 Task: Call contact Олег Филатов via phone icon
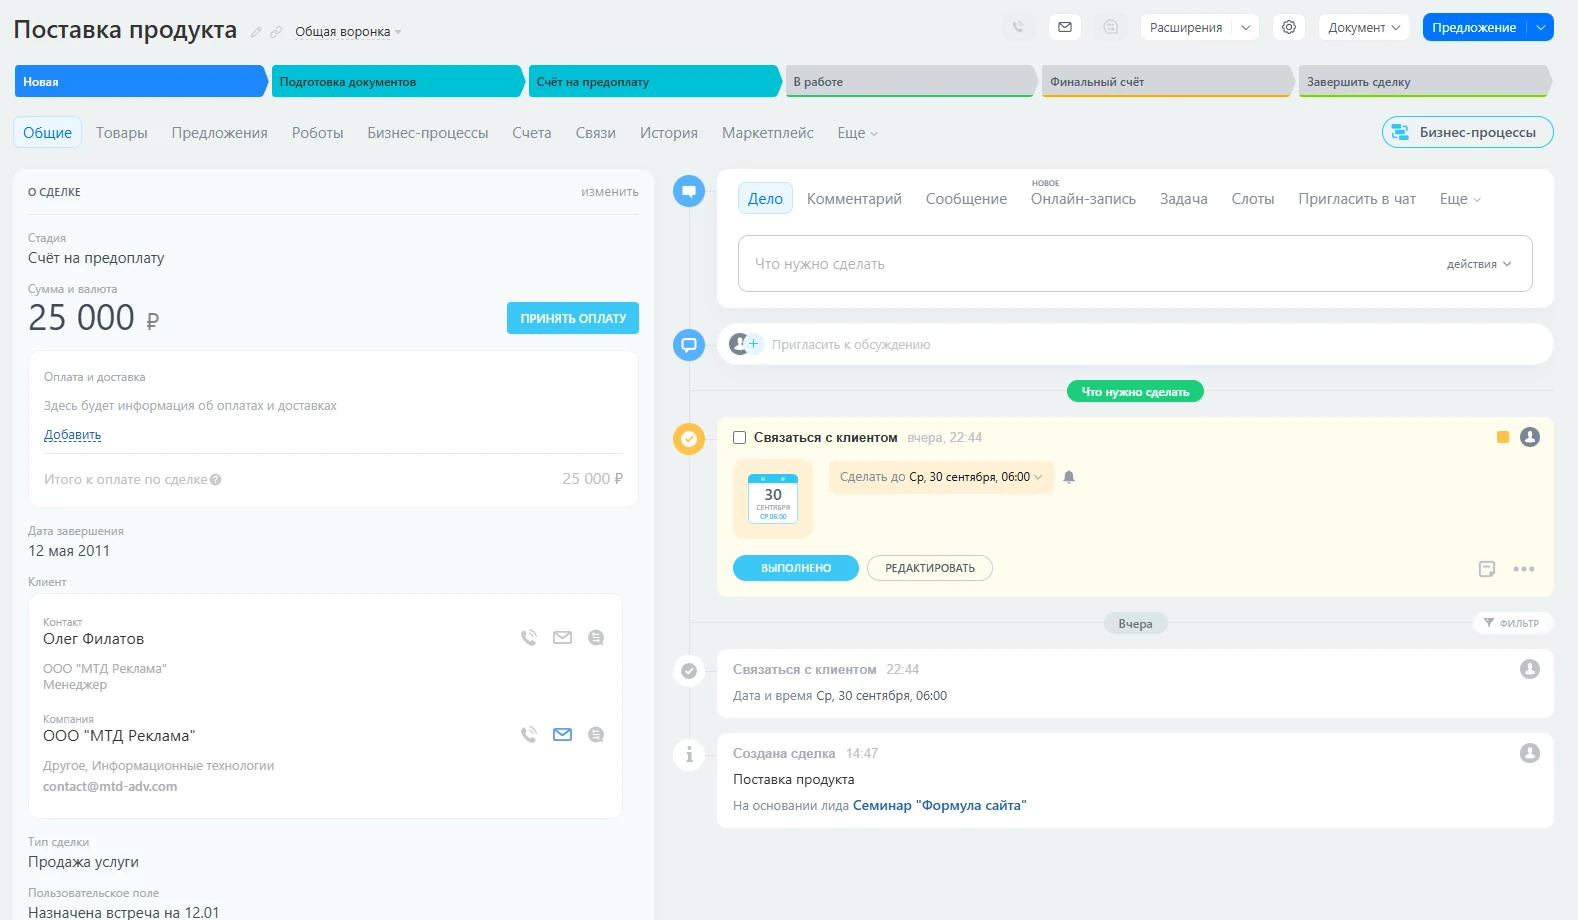(x=529, y=637)
